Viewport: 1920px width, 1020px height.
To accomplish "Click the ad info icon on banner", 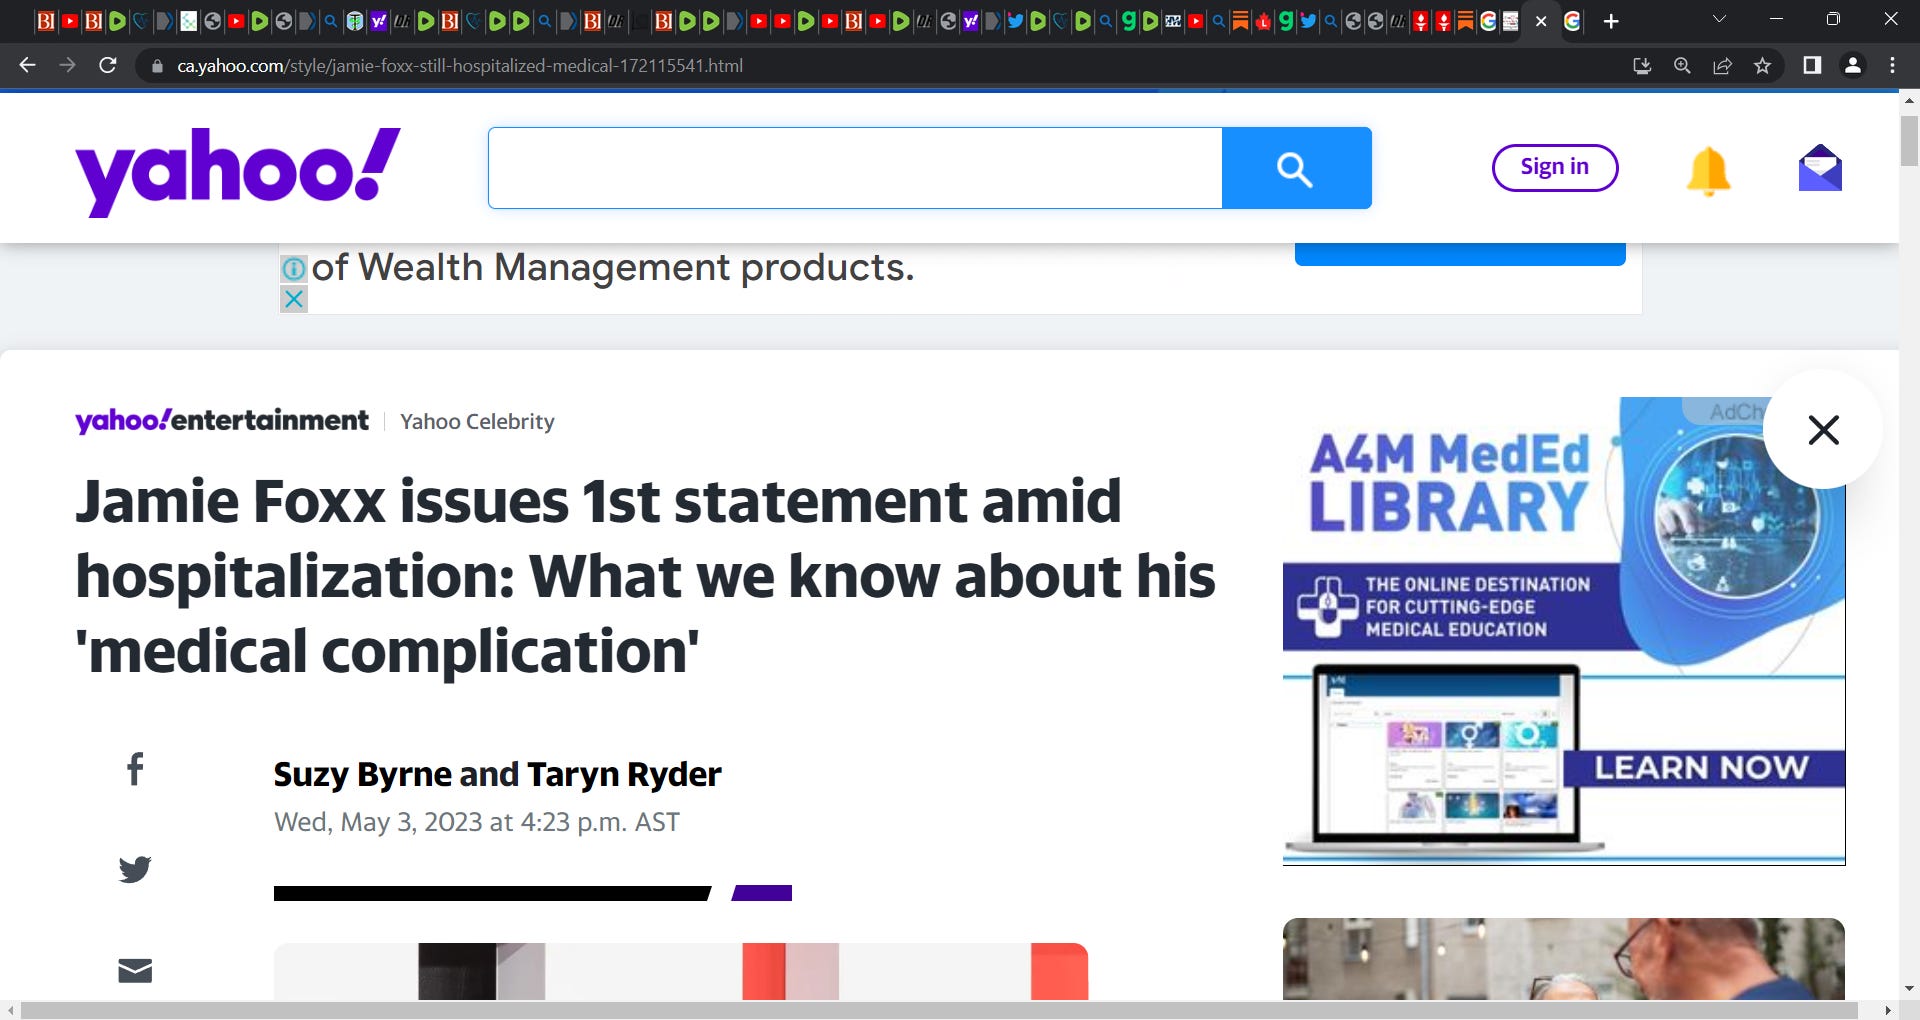I will pyautogui.click(x=293, y=268).
